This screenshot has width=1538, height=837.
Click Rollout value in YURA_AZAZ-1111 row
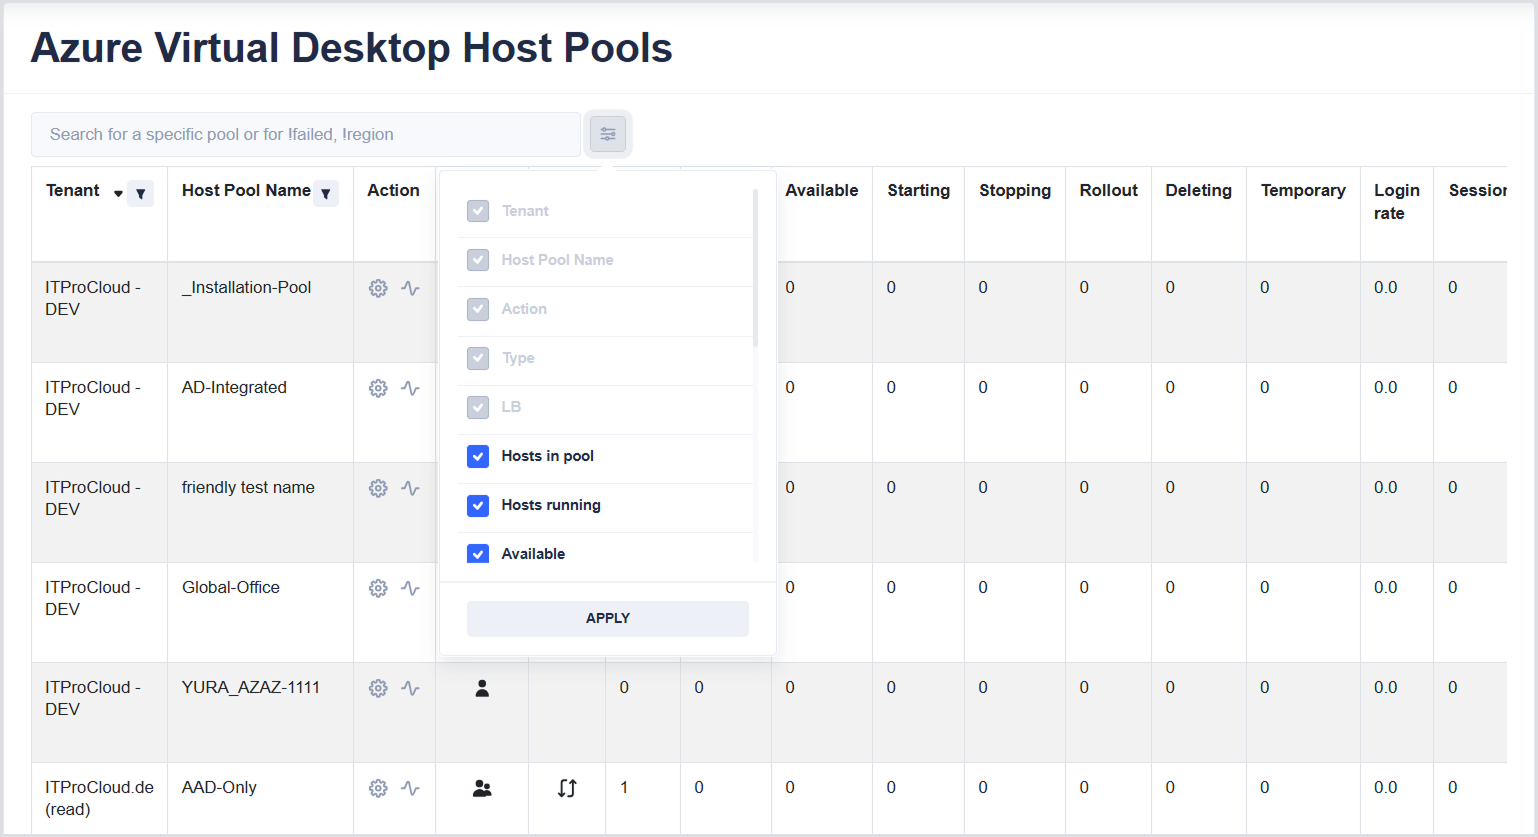click(1084, 687)
